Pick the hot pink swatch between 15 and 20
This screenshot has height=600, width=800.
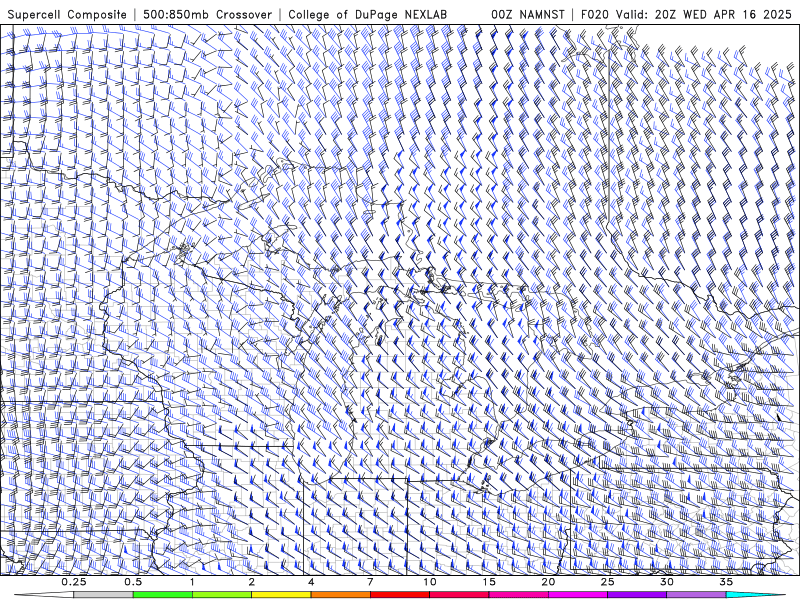pos(518,595)
